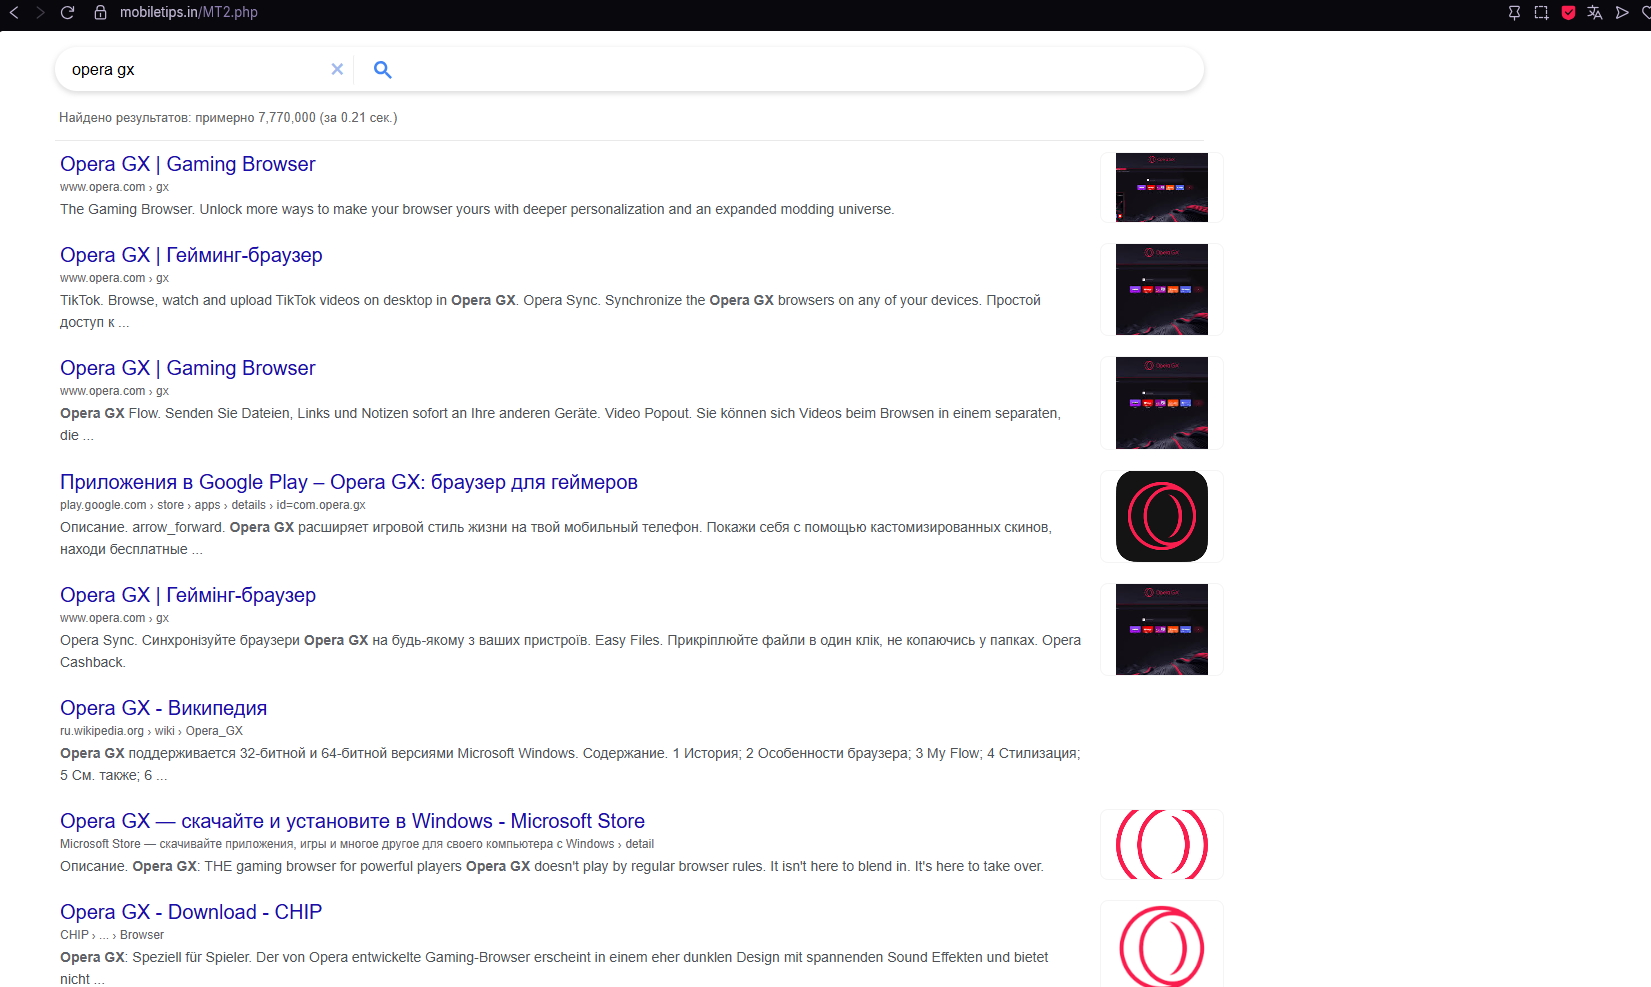The image size is (1651, 987).
Task: Click 'CHIP › ... › Browser' breadcrumb text
Action: 112,935
